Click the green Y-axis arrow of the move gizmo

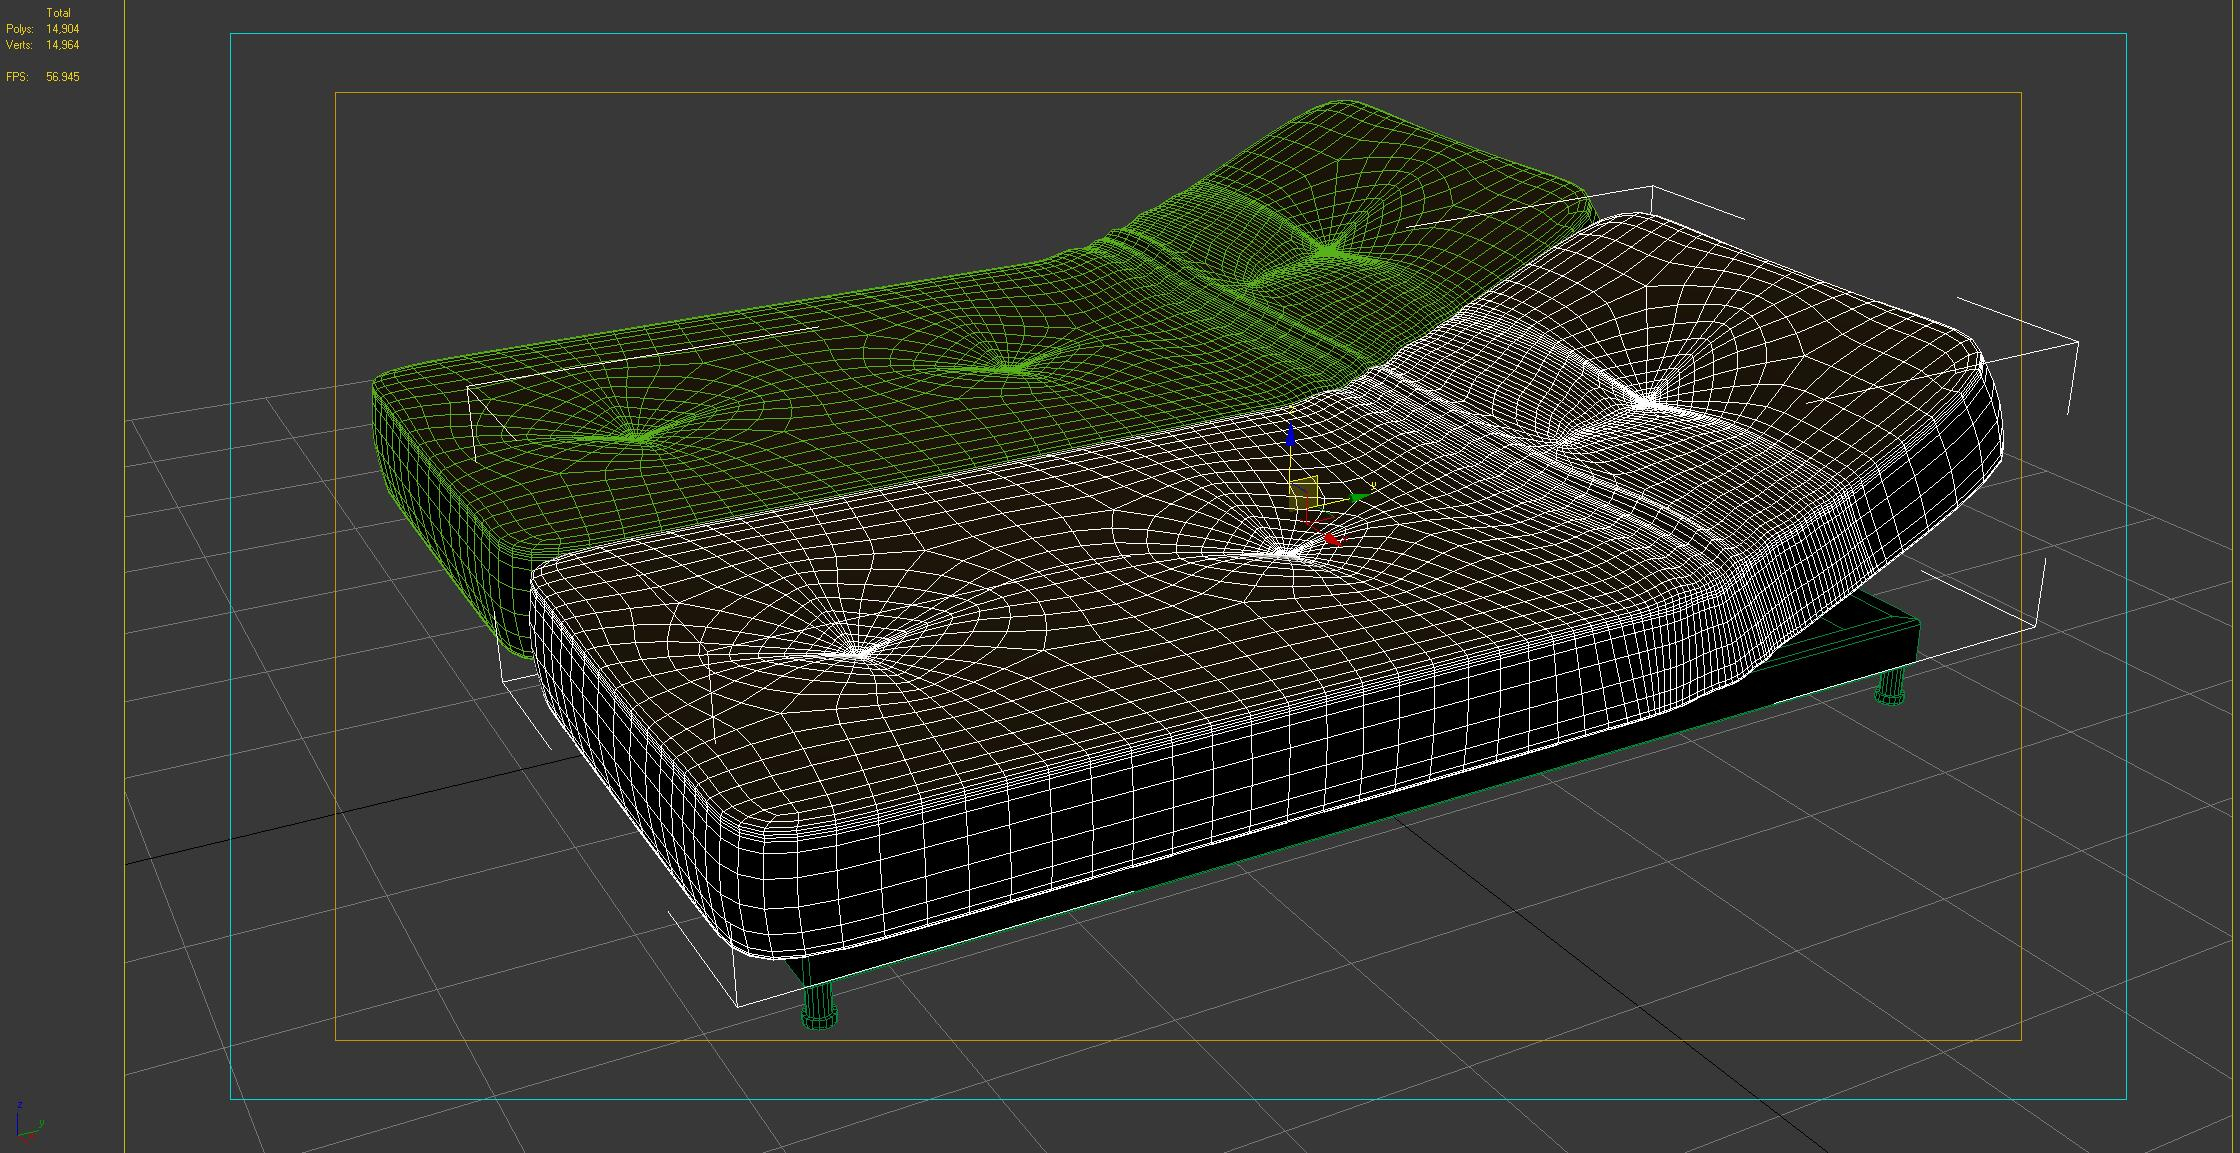point(1359,496)
